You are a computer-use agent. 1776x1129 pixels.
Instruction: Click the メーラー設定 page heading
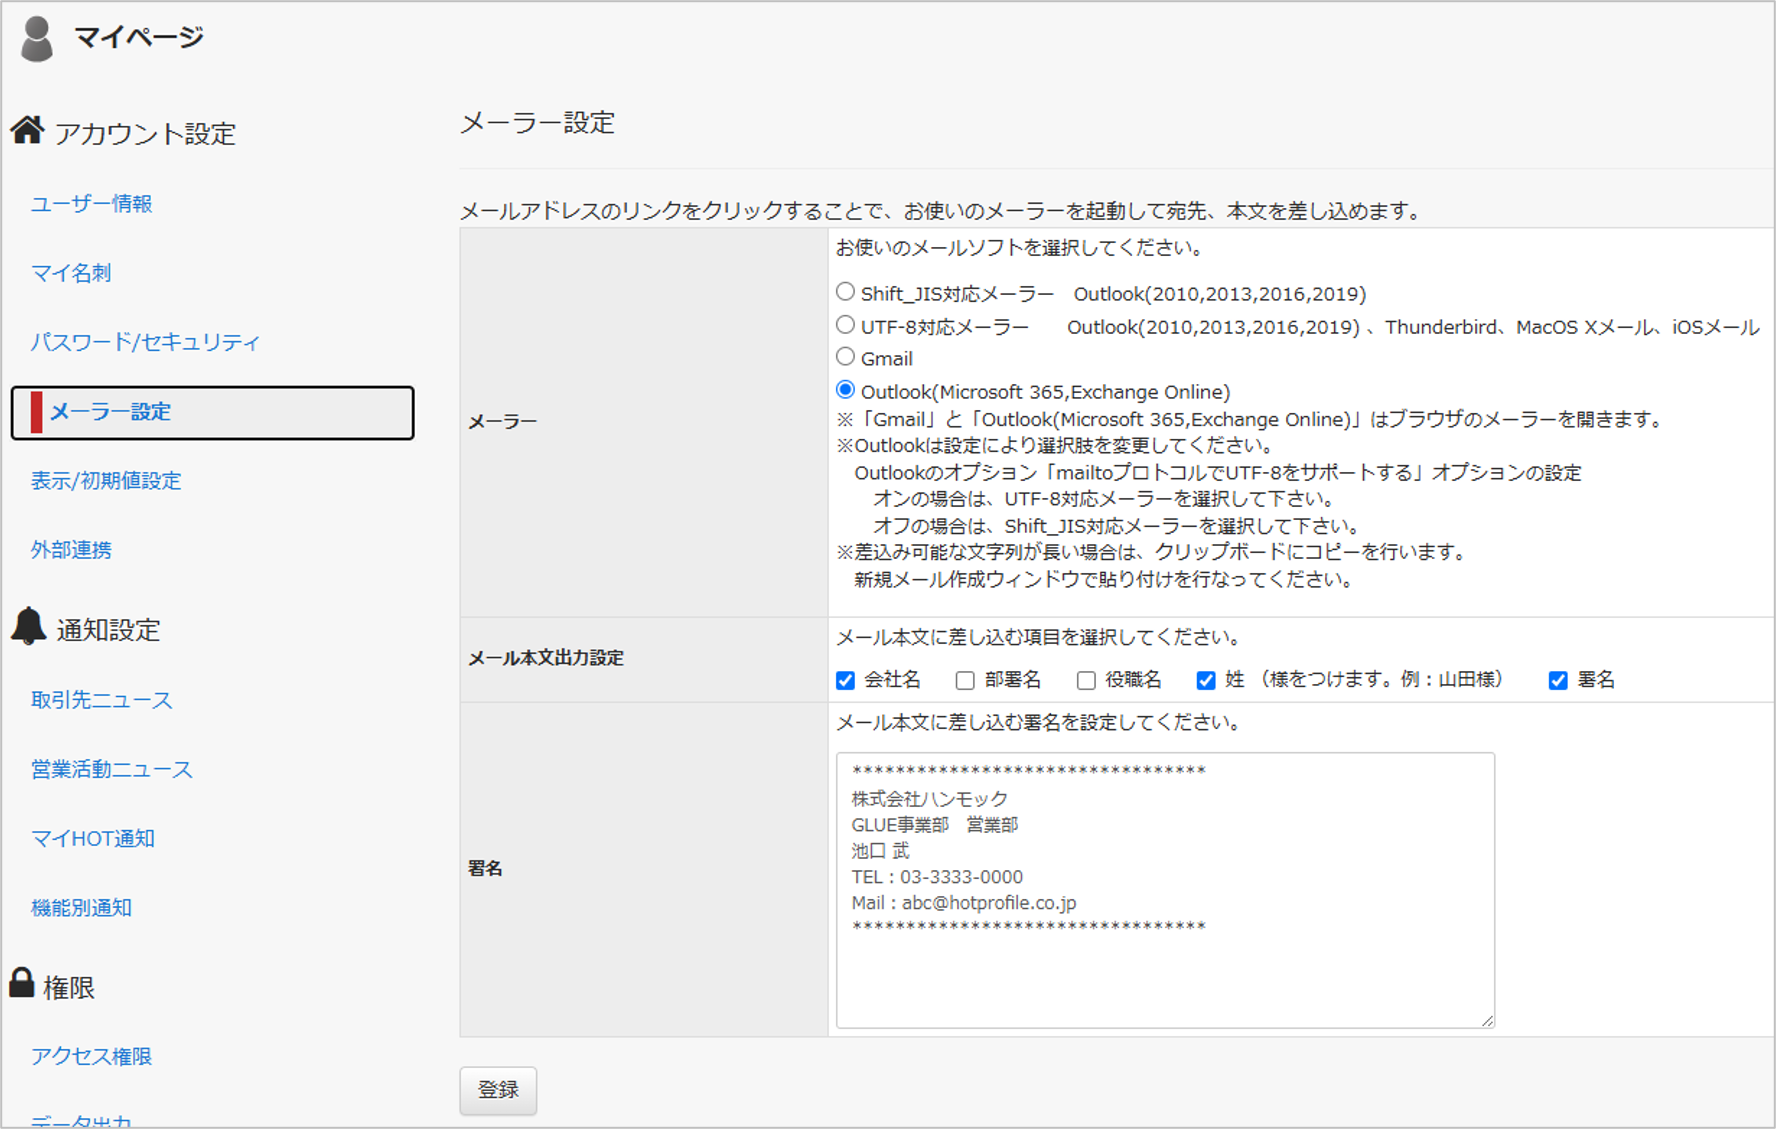(537, 123)
